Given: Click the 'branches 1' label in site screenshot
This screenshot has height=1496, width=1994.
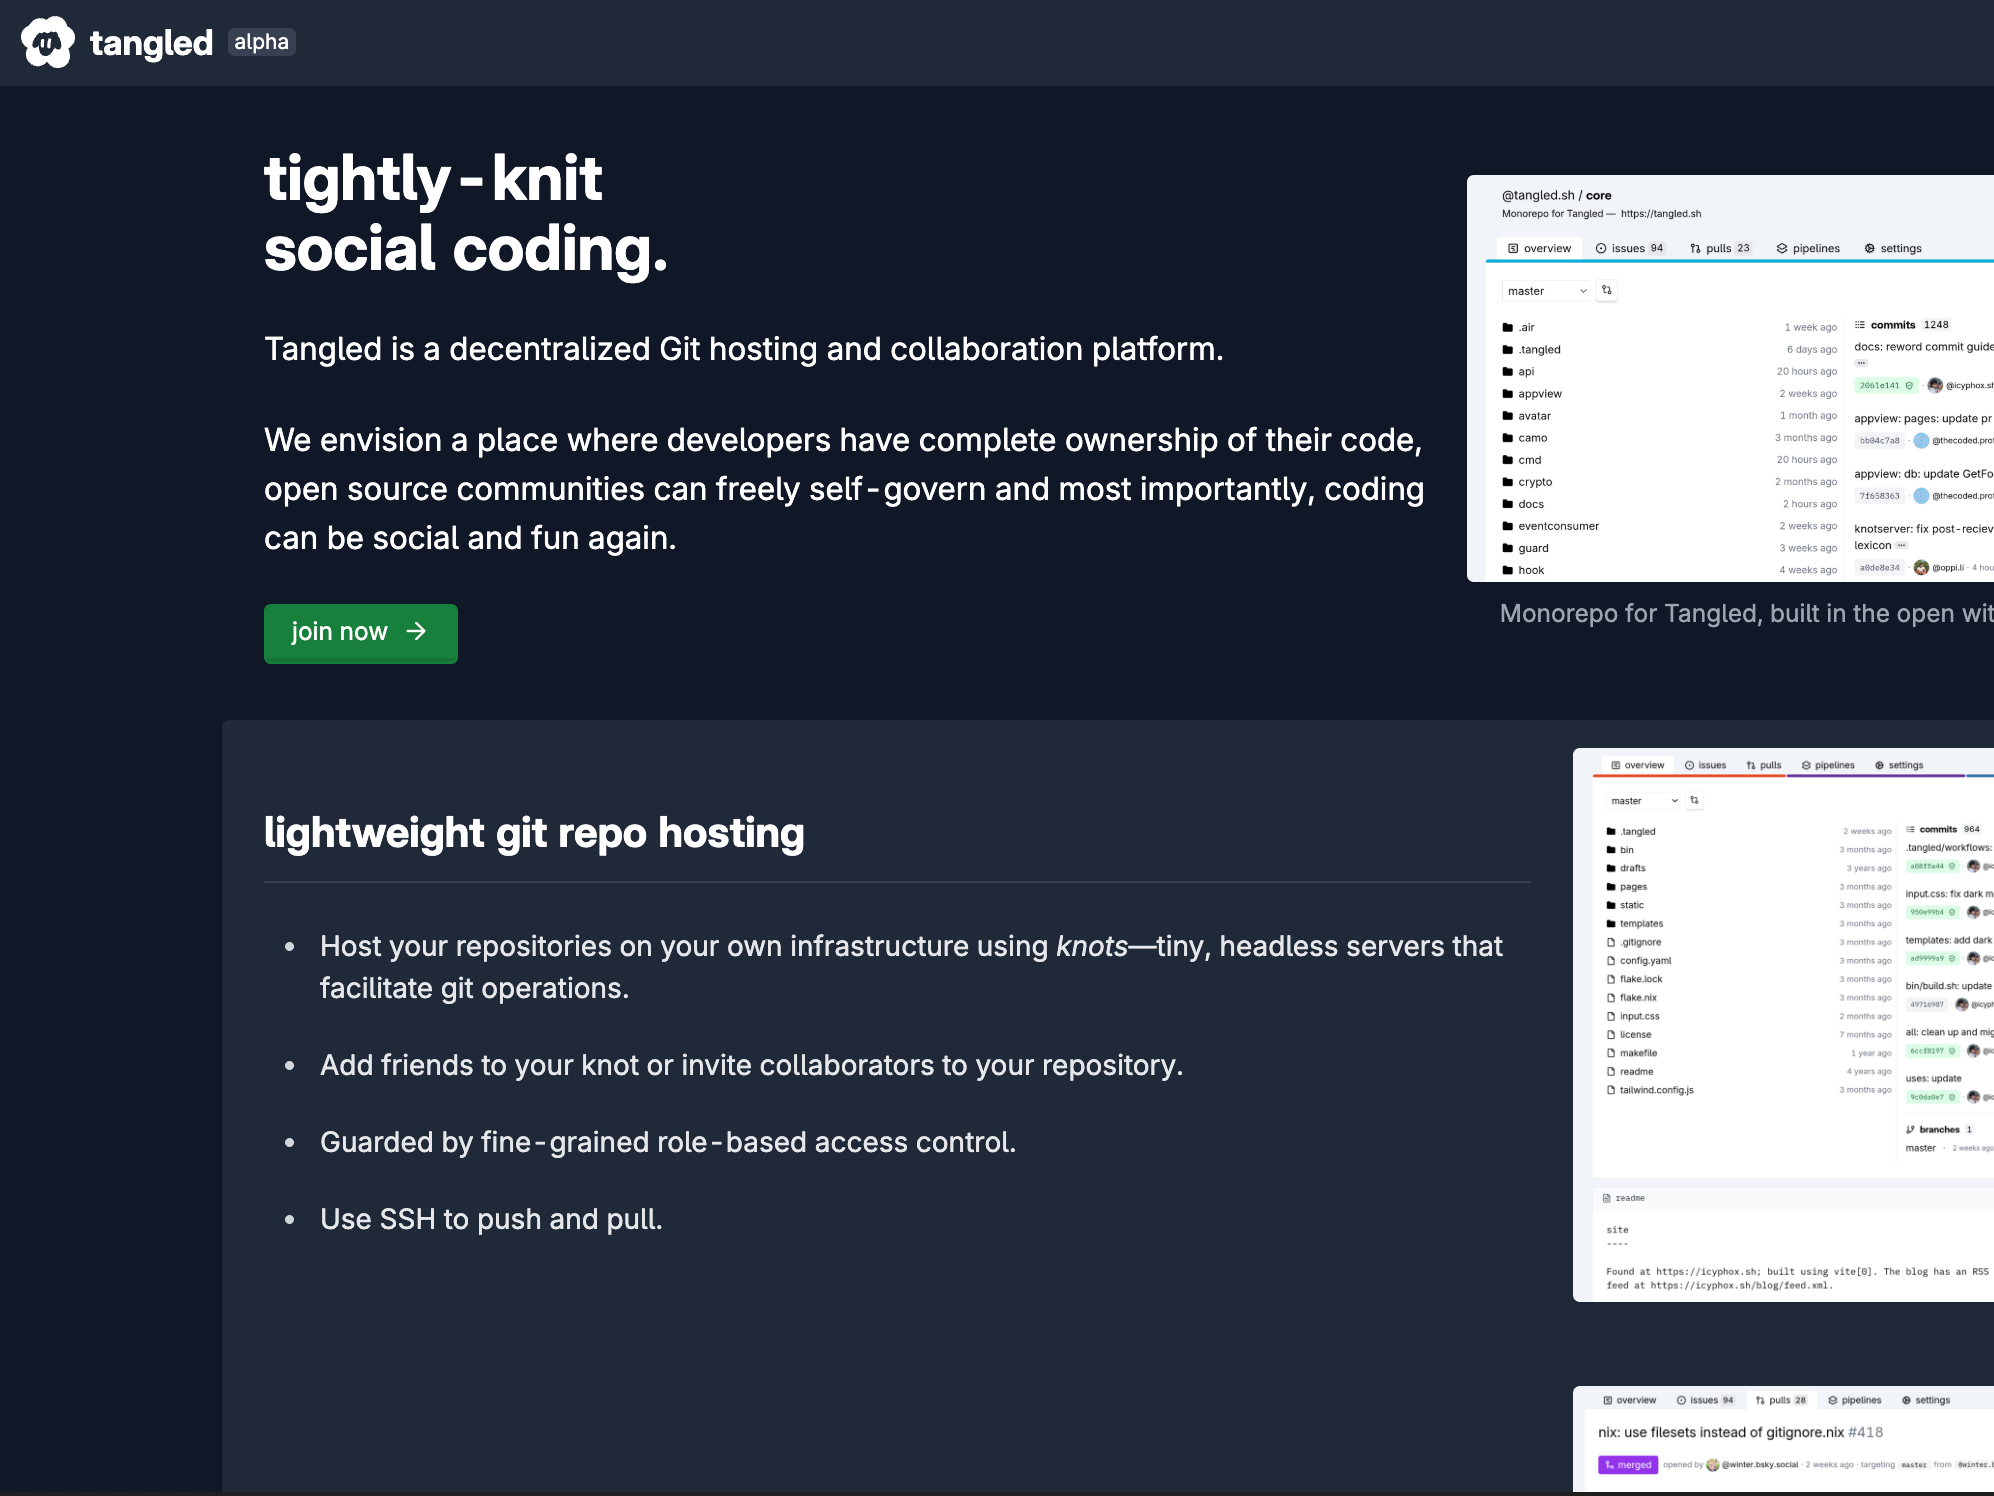Looking at the screenshot, I should click(1940, 1129).
